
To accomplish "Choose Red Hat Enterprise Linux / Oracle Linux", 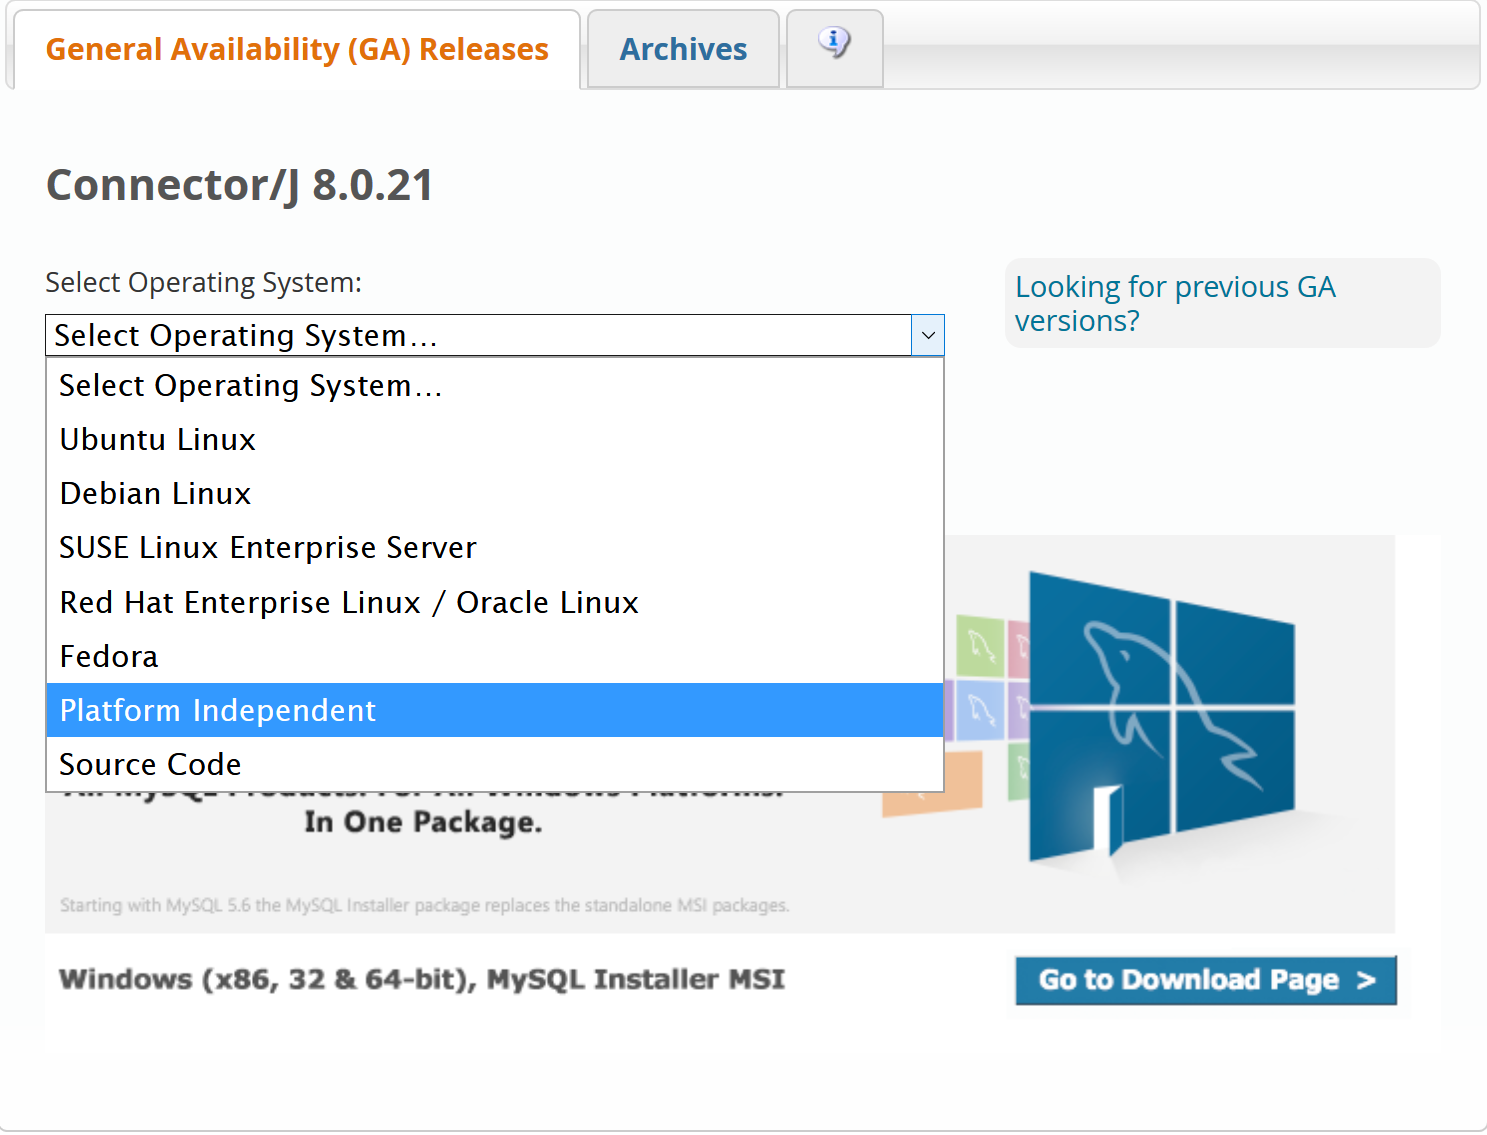I will pyautogui.click(x=495, y=603).
